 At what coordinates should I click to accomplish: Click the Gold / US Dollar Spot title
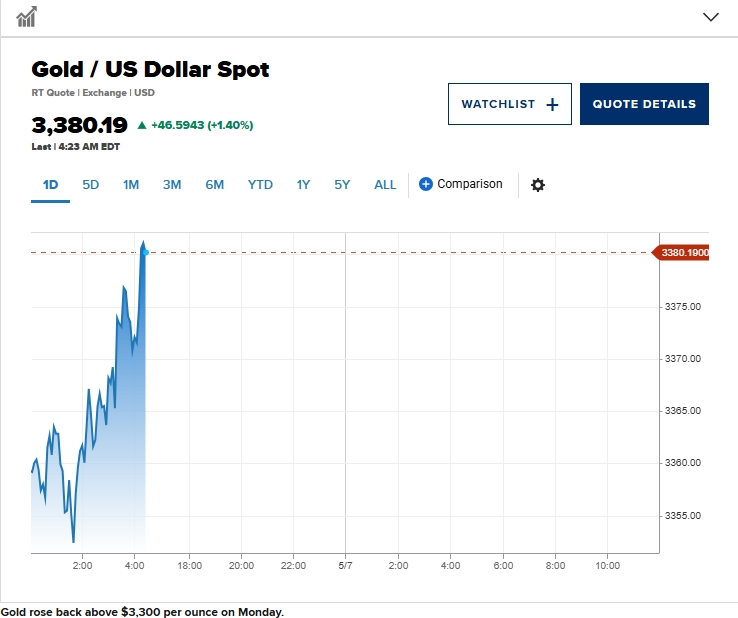(150, 69)
